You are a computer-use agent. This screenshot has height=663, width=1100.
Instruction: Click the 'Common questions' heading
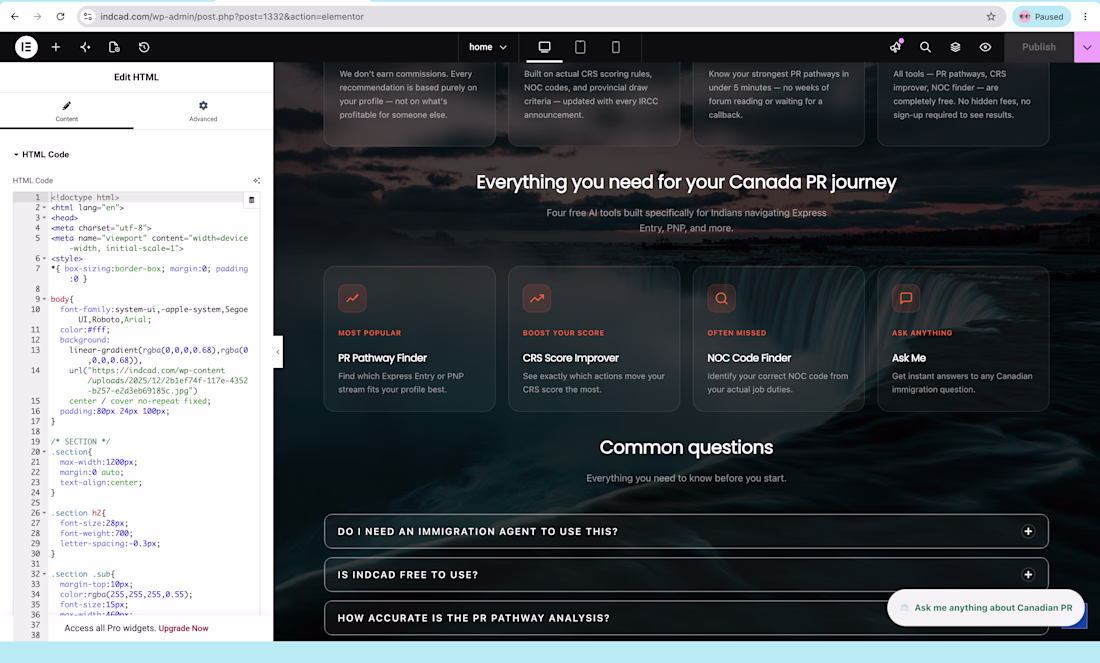click(x=686, y=448)
